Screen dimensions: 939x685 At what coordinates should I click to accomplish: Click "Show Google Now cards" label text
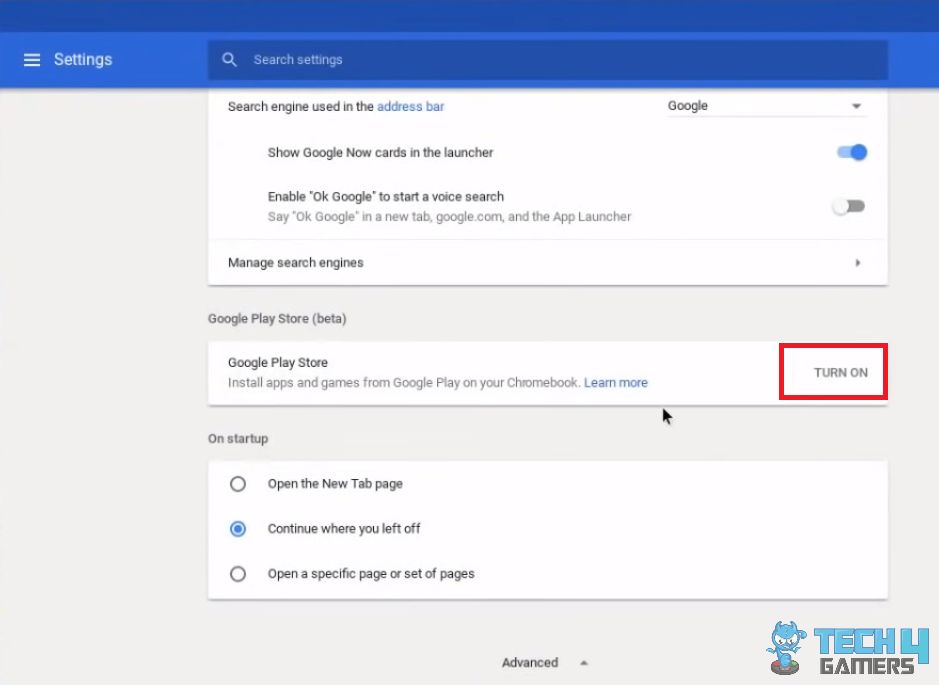click(x=380, y=153)
